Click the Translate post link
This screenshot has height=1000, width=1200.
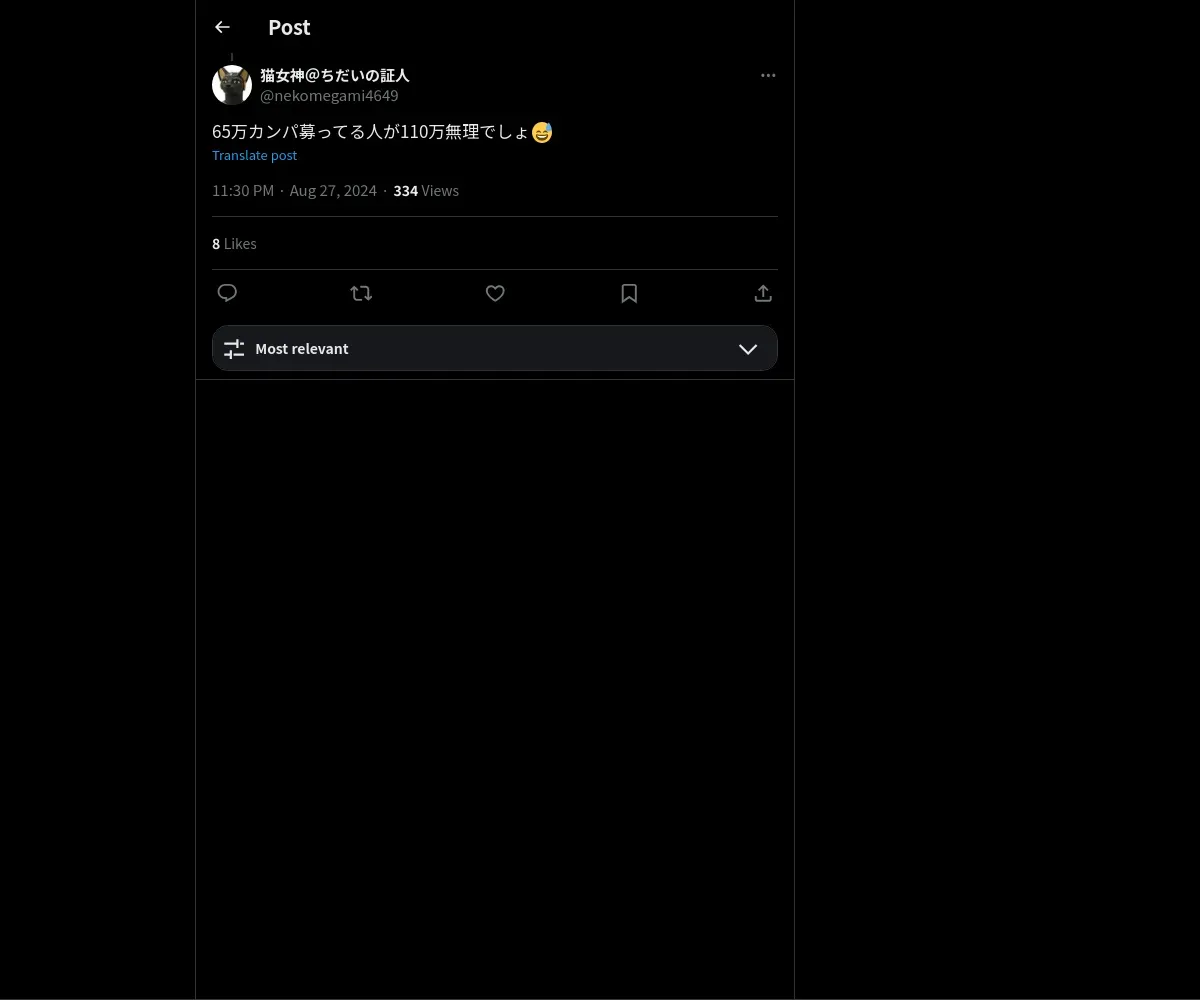click(x=254, y=155)
